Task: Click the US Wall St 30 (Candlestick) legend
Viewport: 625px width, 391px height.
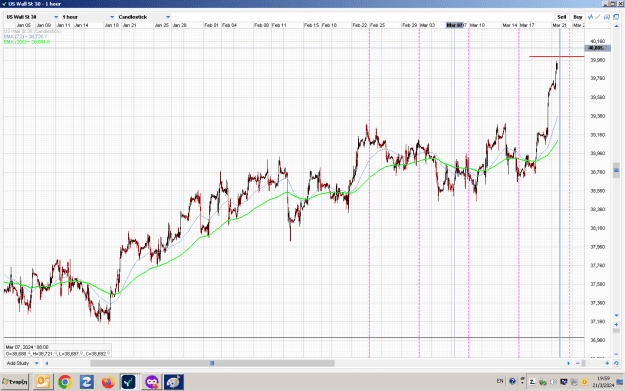Action: coord(33,31)
